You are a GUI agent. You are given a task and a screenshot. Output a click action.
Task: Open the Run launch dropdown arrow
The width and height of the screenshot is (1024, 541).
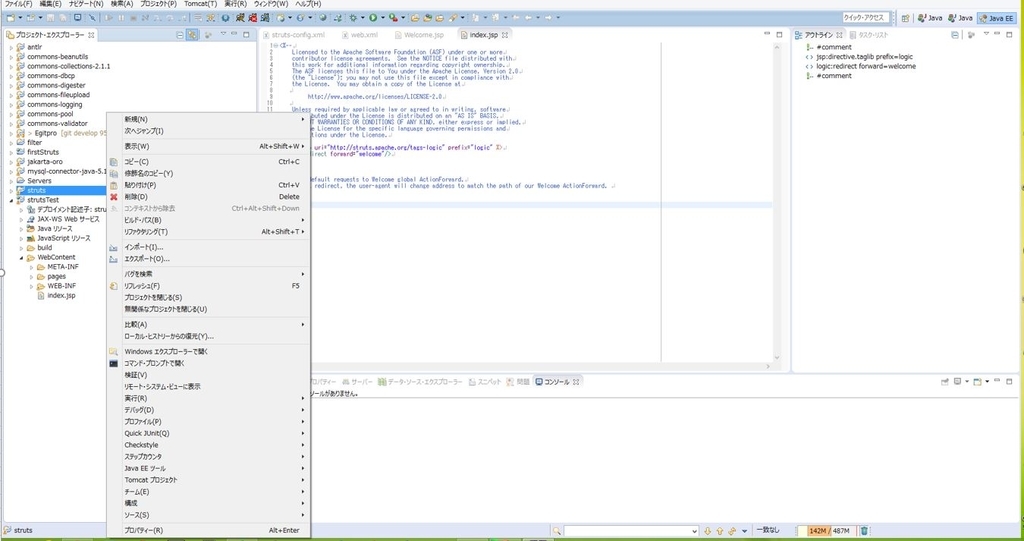pos(382,18)
